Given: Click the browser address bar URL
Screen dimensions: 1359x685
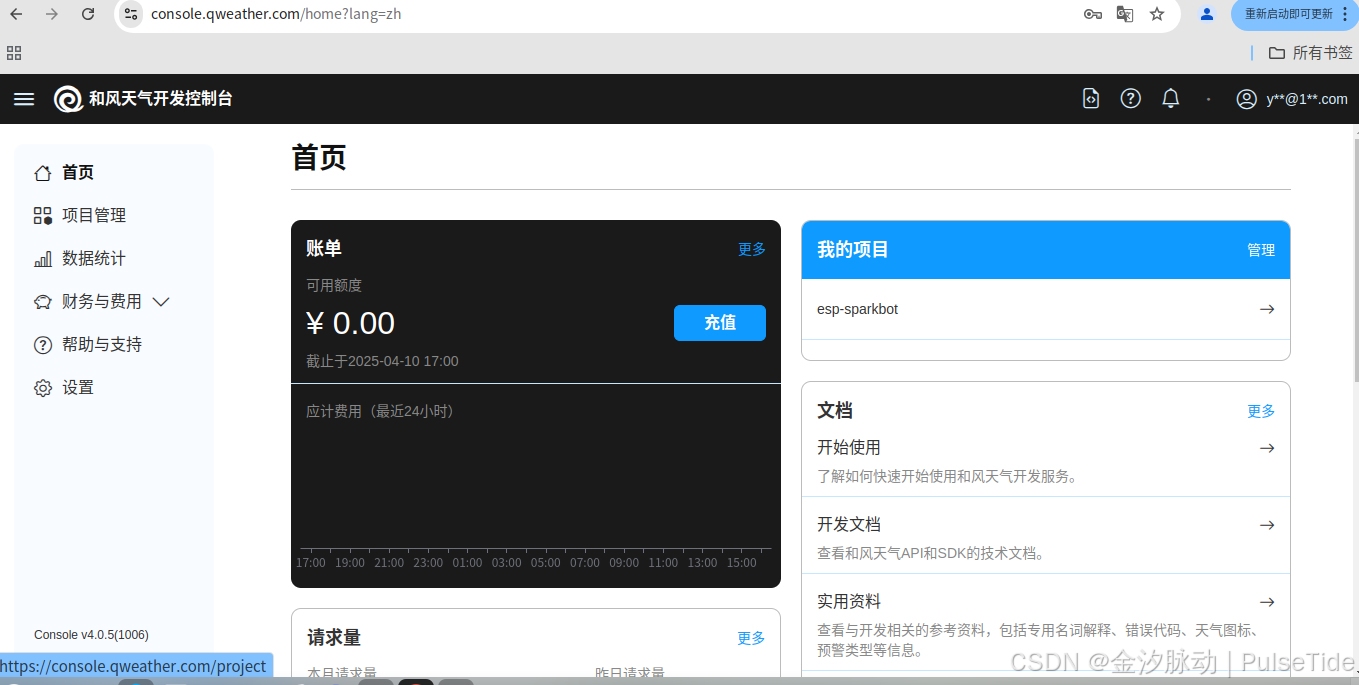Looking at the screenshot, I should click(x=276, y=14).
